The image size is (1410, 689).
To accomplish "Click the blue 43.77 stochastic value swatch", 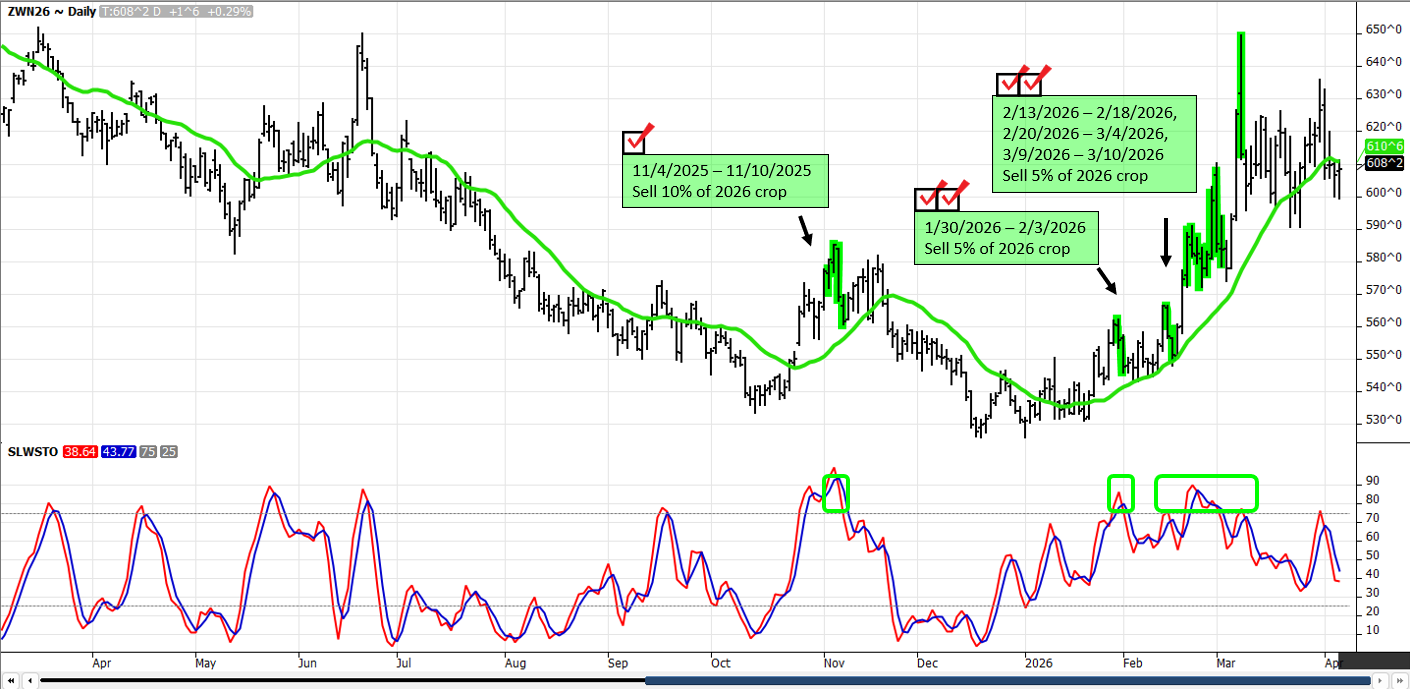I will click(116, 452).
